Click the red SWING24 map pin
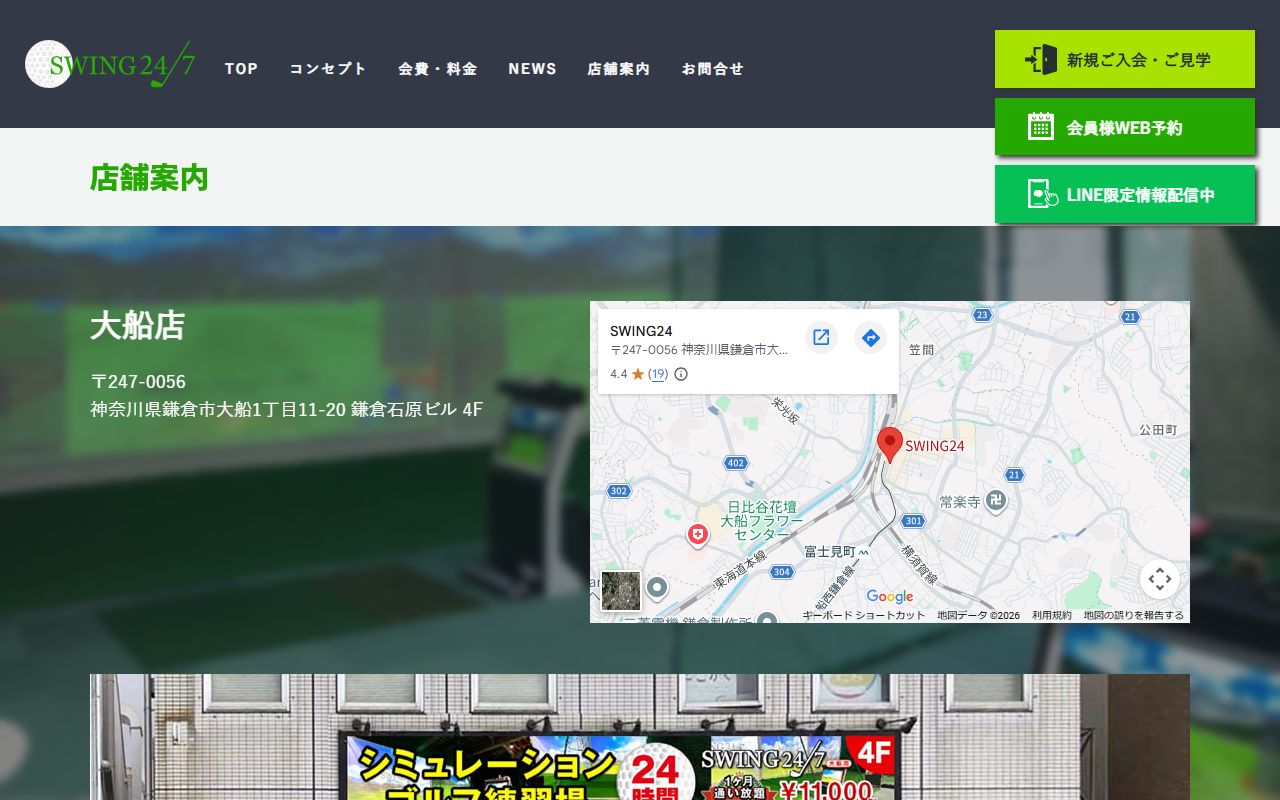This screenshot has width=1280, height=800. click(890, 444)
